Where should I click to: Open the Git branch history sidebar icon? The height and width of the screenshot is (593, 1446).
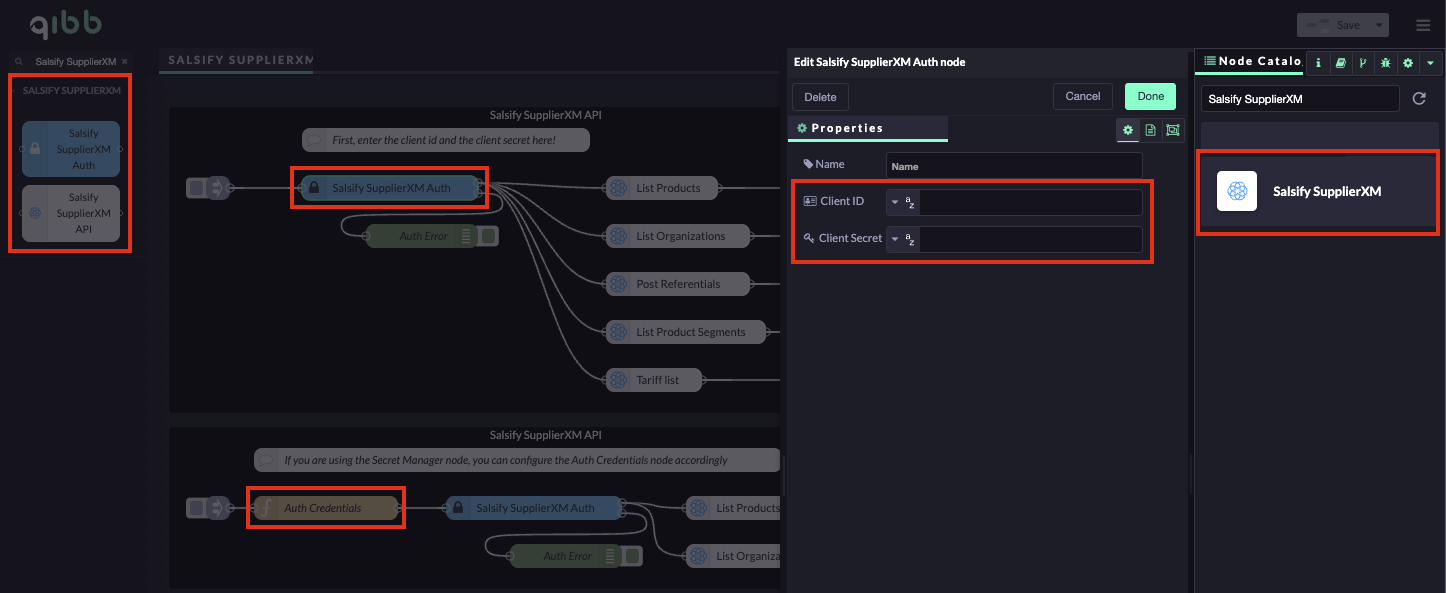pyautogui.click(x=1362, y=63)
